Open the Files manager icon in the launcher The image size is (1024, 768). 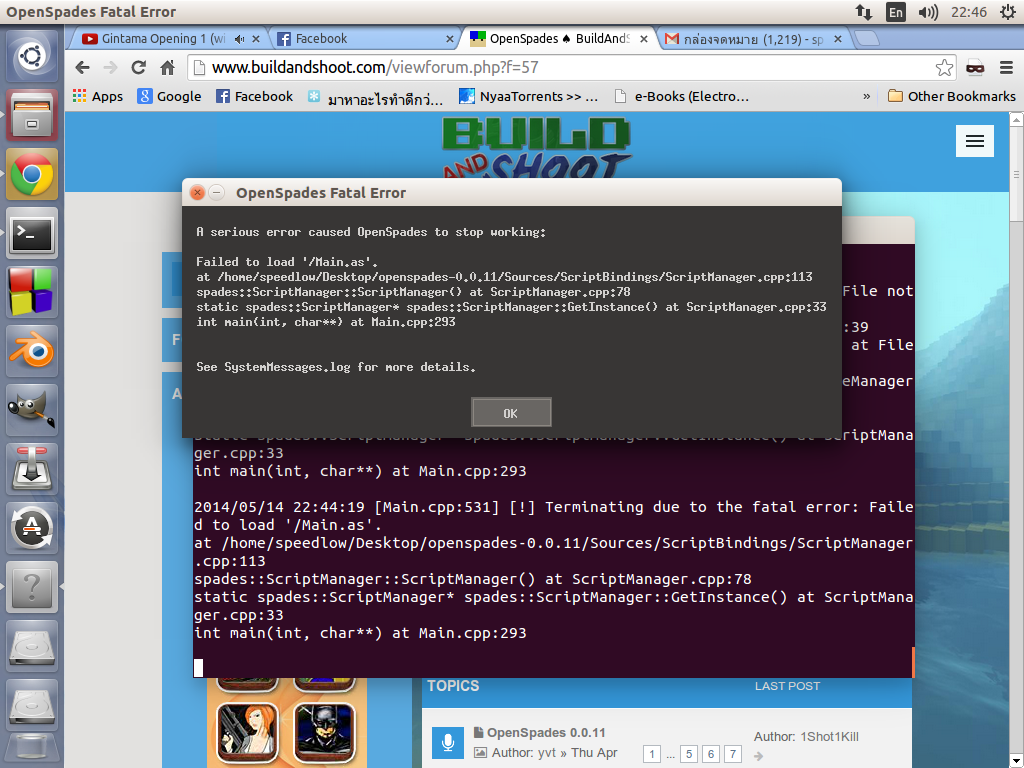coord(32,115)
